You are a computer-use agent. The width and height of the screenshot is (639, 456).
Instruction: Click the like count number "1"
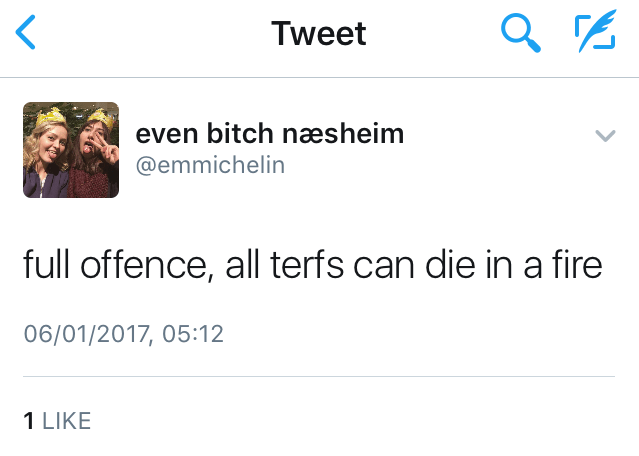point(29,421)
